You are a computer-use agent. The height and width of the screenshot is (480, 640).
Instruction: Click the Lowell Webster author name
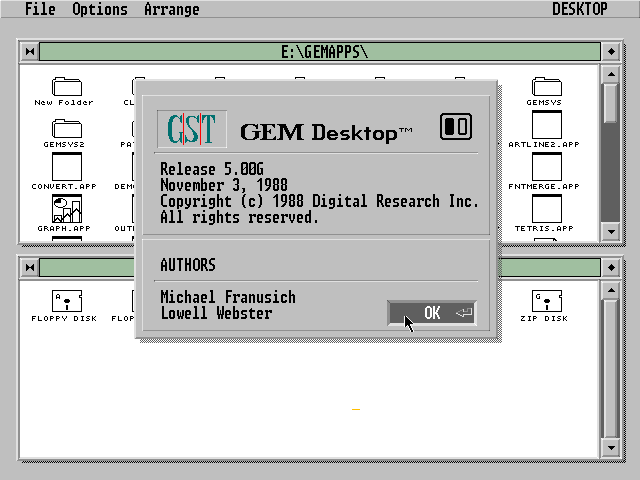point(216,313)
